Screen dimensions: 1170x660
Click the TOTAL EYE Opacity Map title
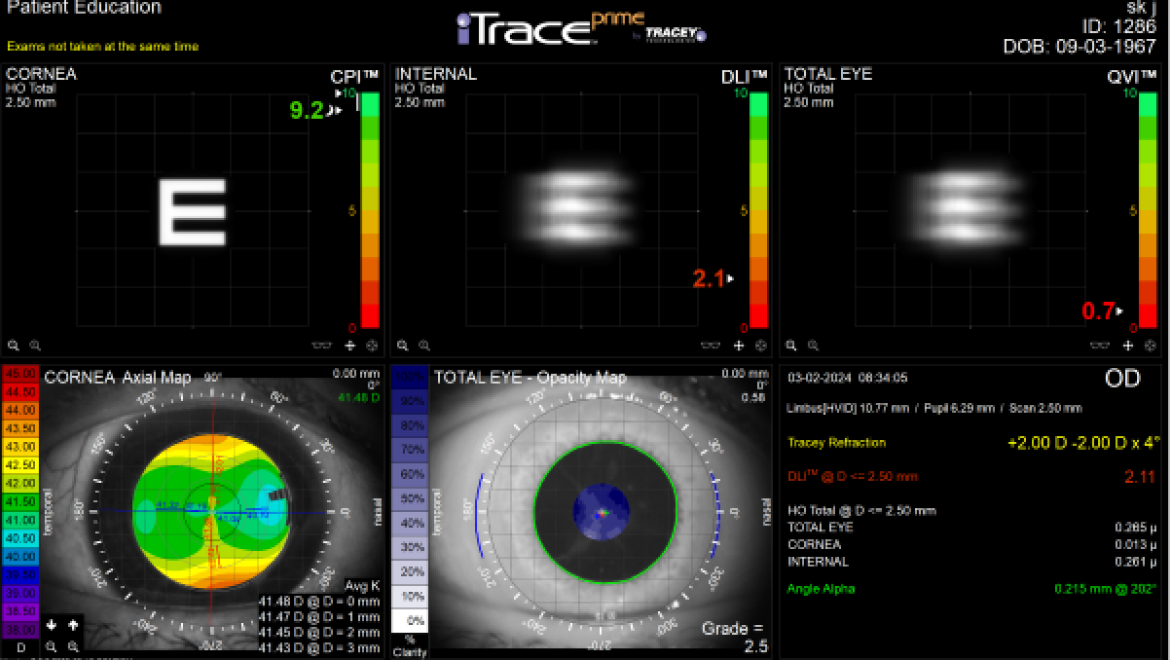529,377
